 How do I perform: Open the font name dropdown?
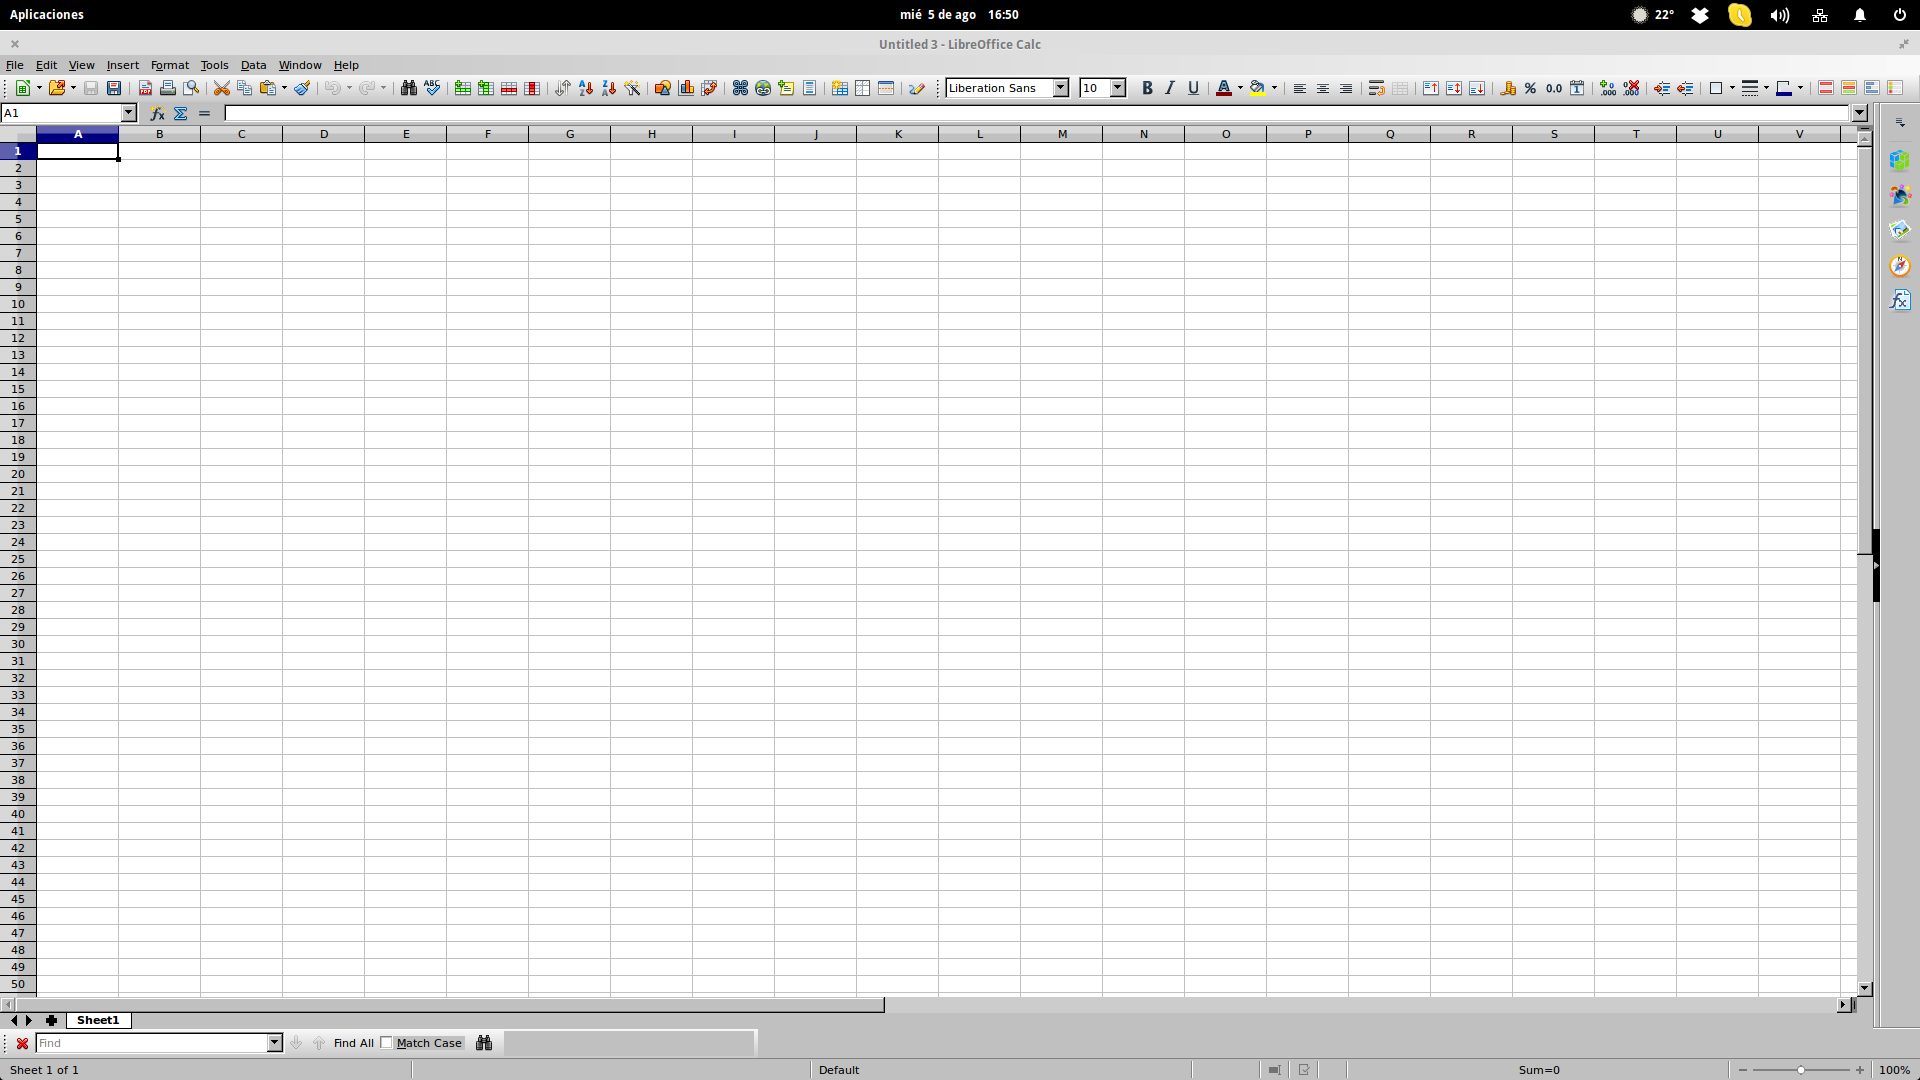pos(1061,88)
